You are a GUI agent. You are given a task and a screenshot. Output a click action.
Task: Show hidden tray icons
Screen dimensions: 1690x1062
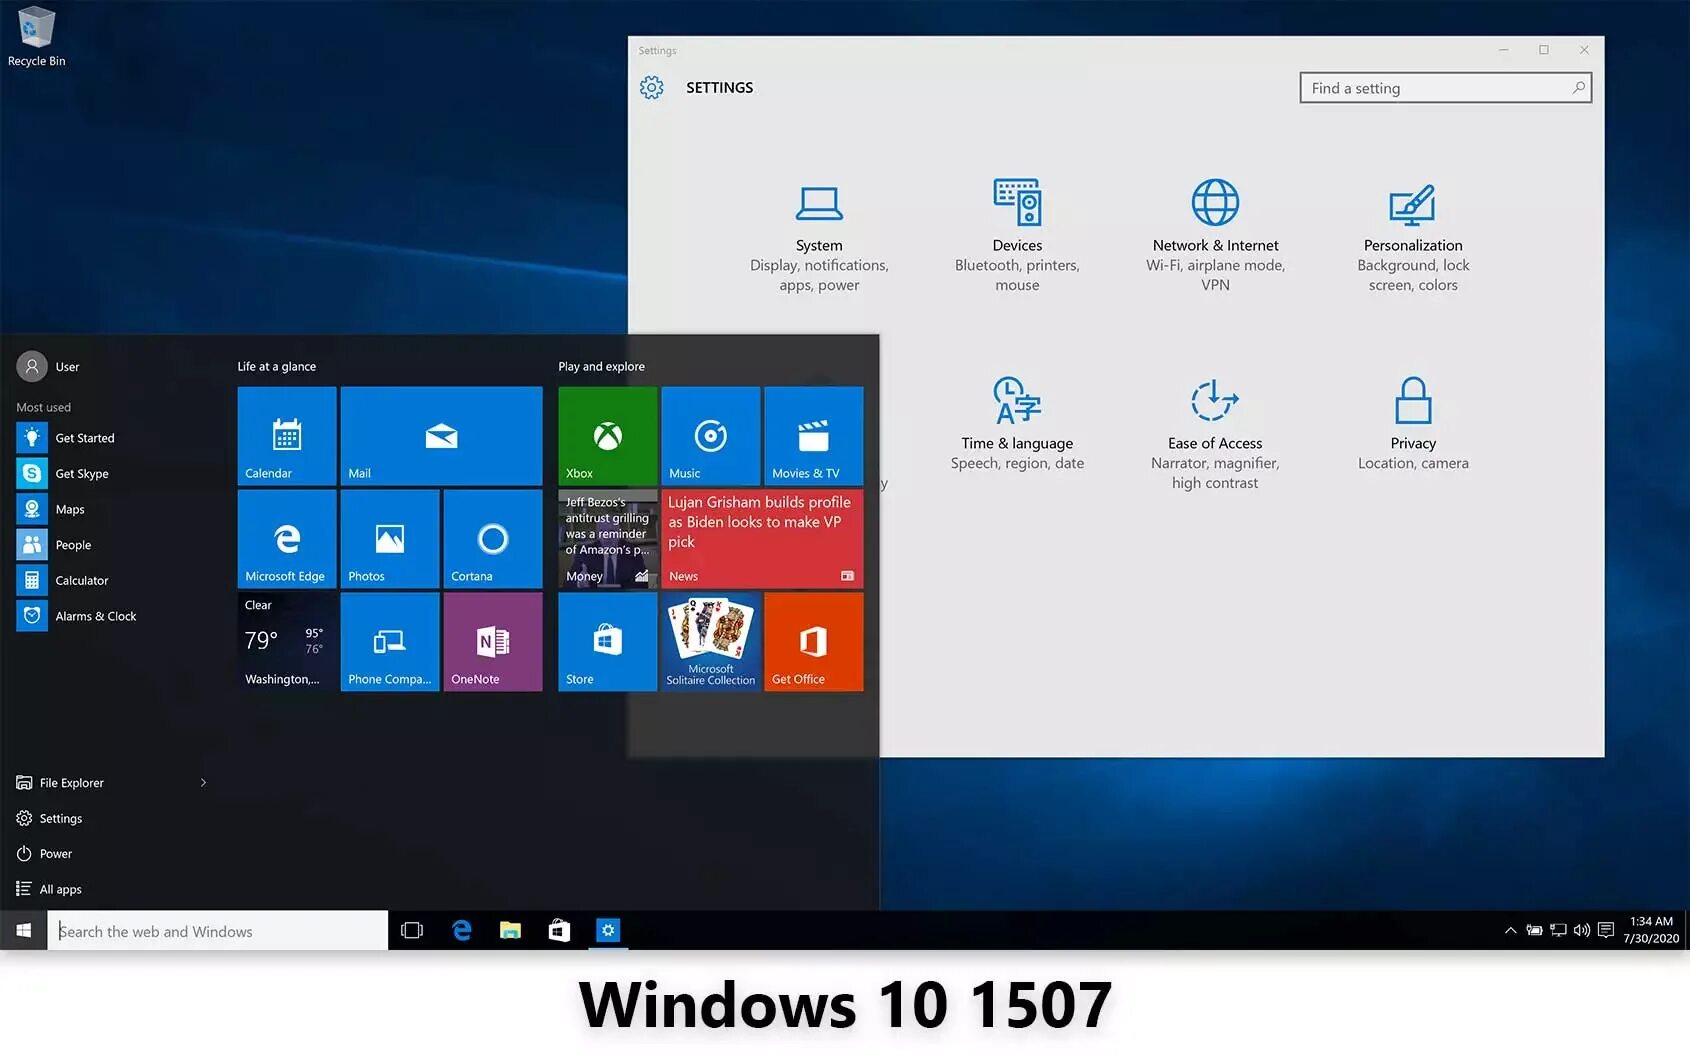1510,931
